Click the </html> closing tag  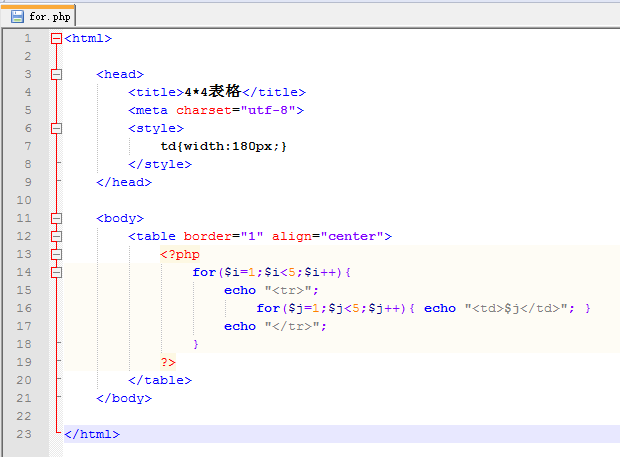point(92,434)
